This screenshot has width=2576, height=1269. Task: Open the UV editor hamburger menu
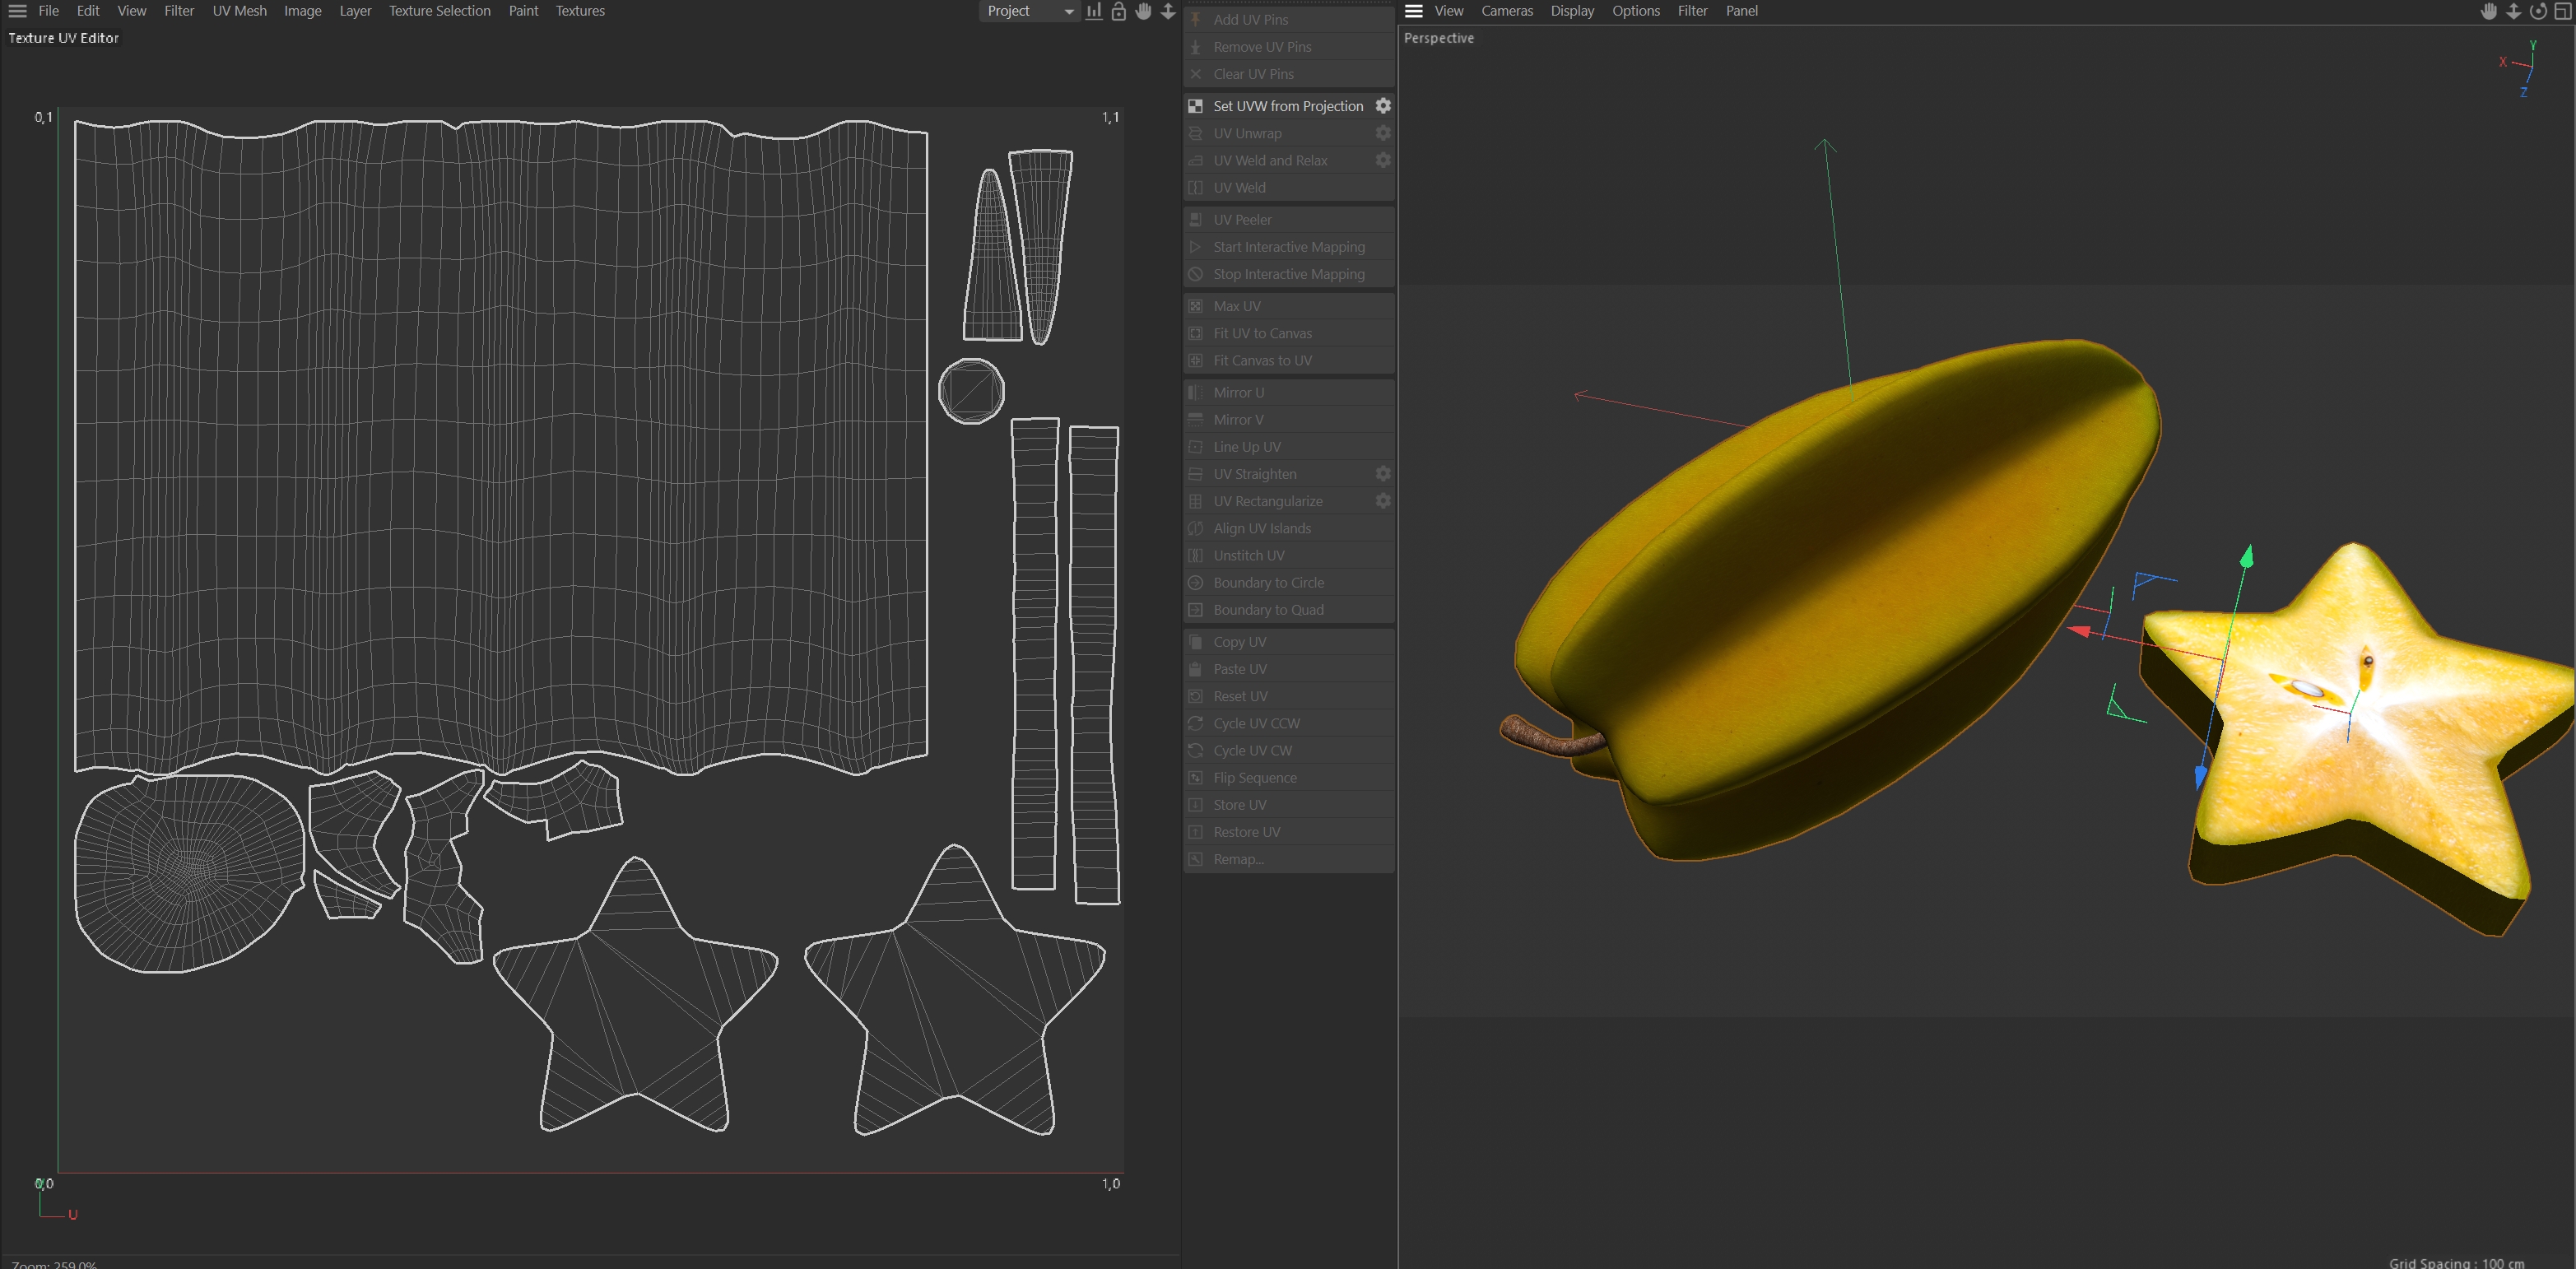[x=17, y=11]
